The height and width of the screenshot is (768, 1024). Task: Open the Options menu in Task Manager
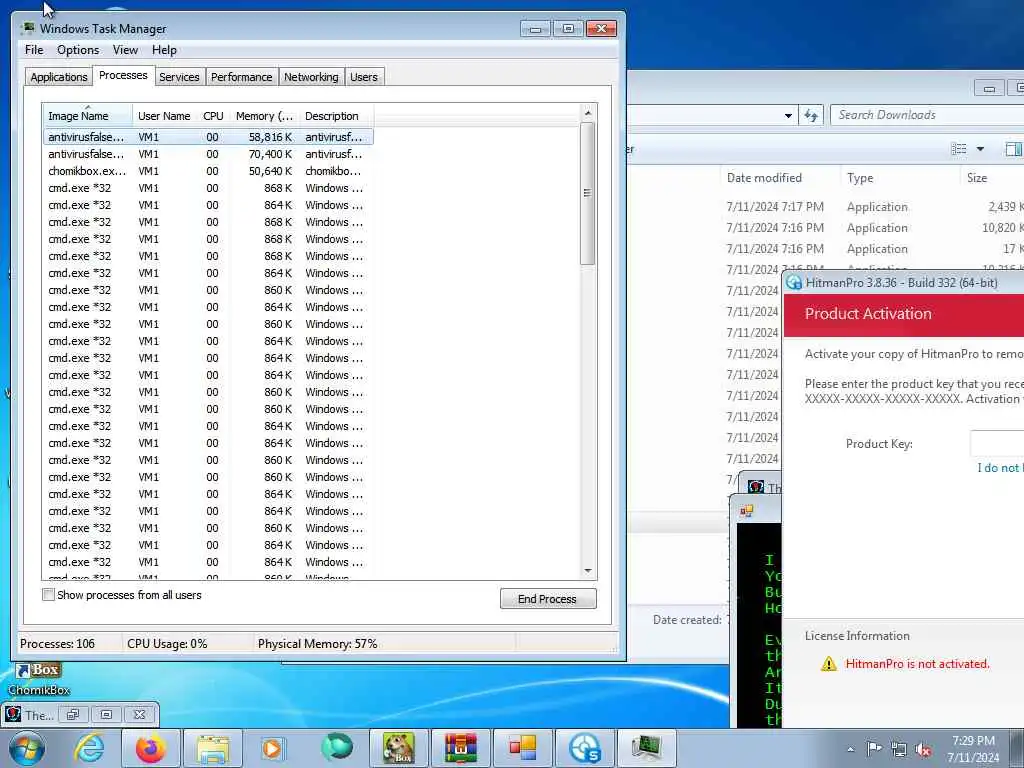click(78, 50)
